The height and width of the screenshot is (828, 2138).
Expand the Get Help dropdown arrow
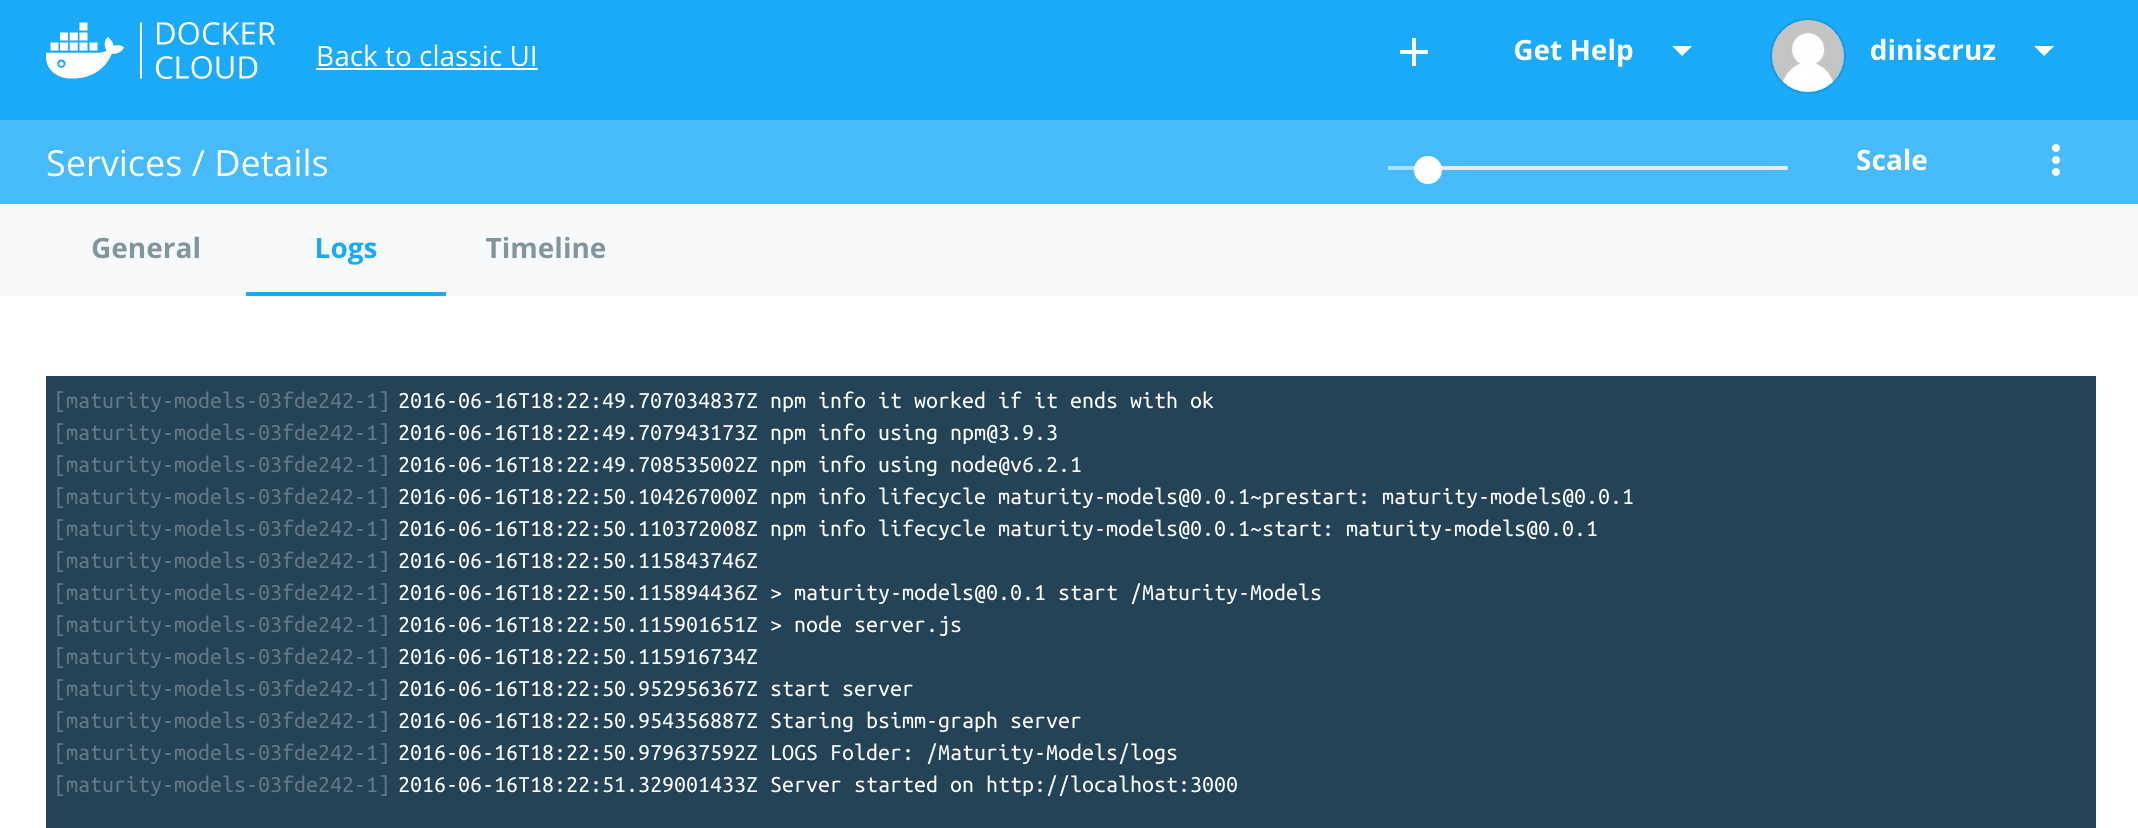1682,51
